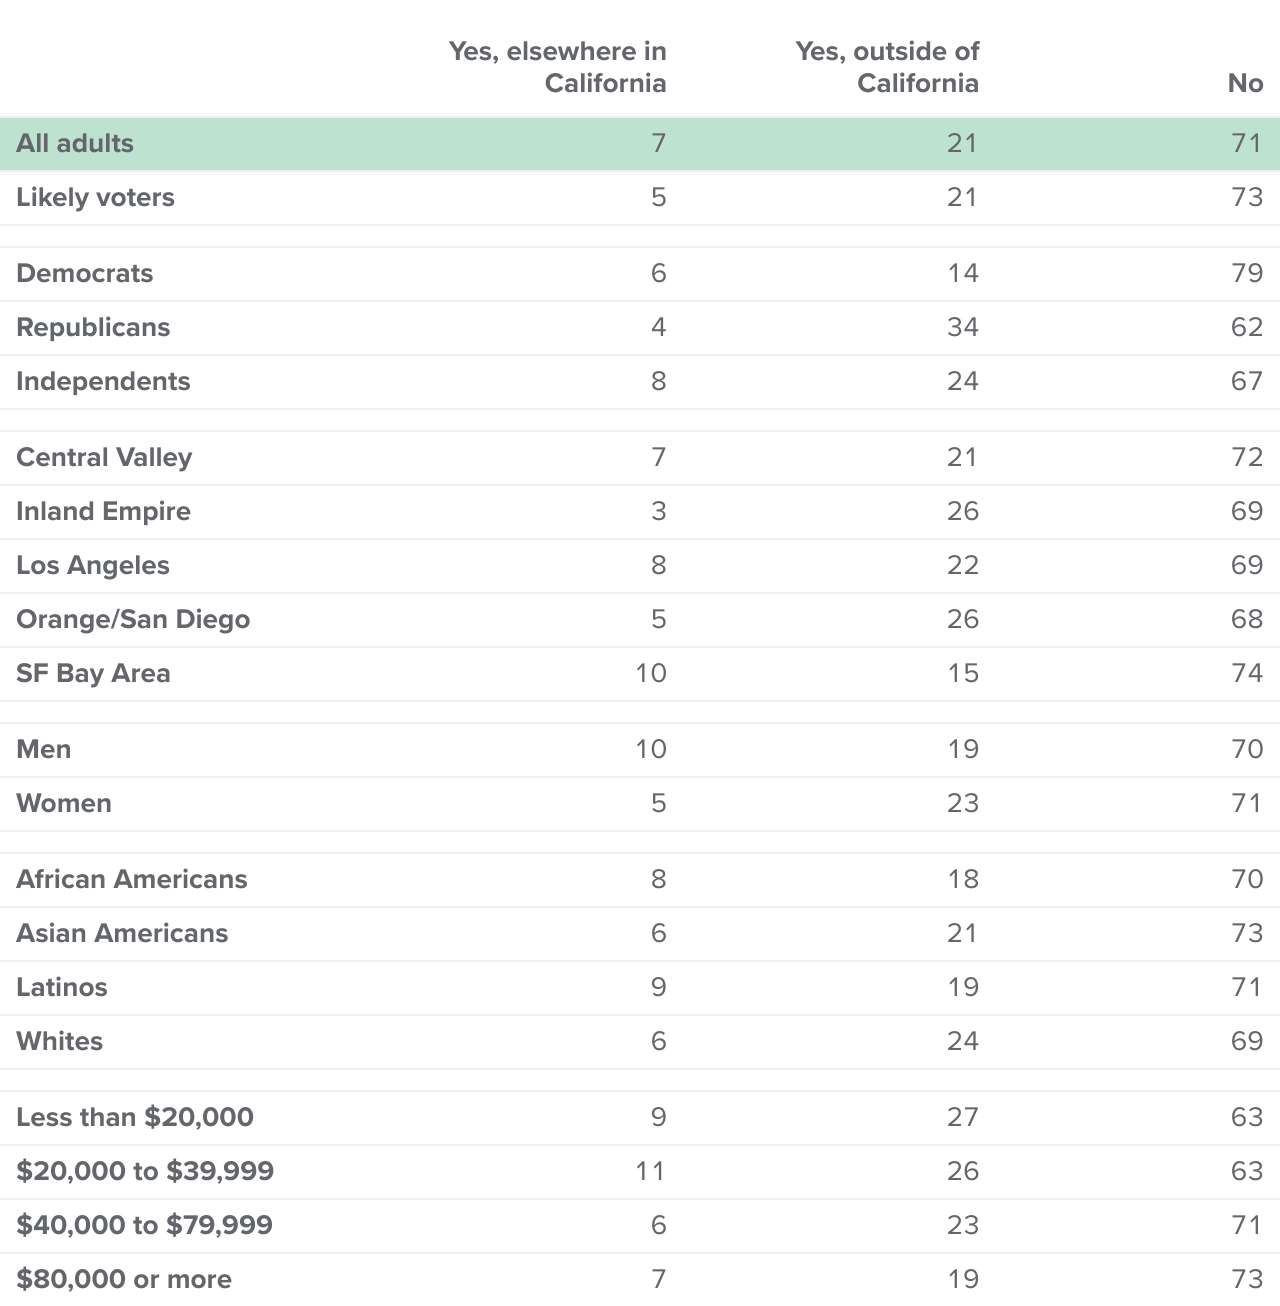Screen dimensions: 1280x1306
Task: Click the Latinos row label
Action: [62, 987]
